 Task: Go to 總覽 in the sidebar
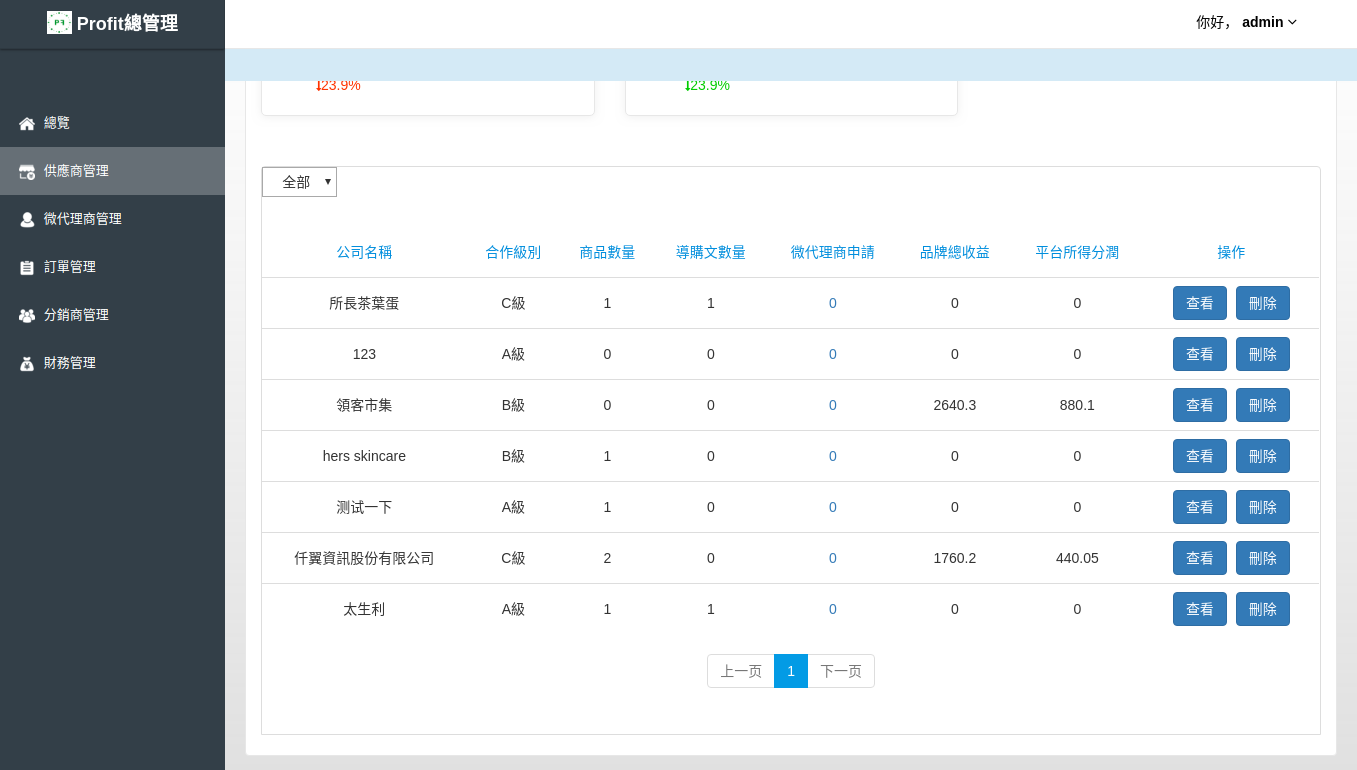tap(112, 123)
